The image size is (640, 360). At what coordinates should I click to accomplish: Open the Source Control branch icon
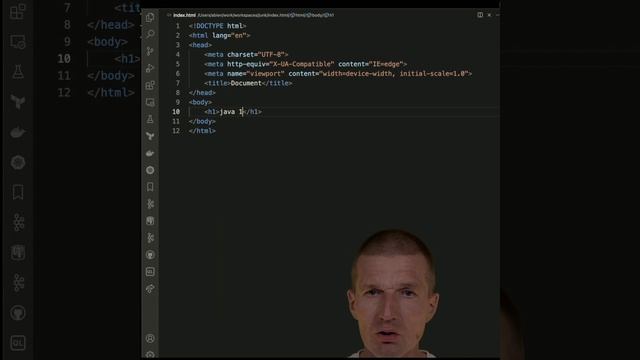click(x=150, y=51)
